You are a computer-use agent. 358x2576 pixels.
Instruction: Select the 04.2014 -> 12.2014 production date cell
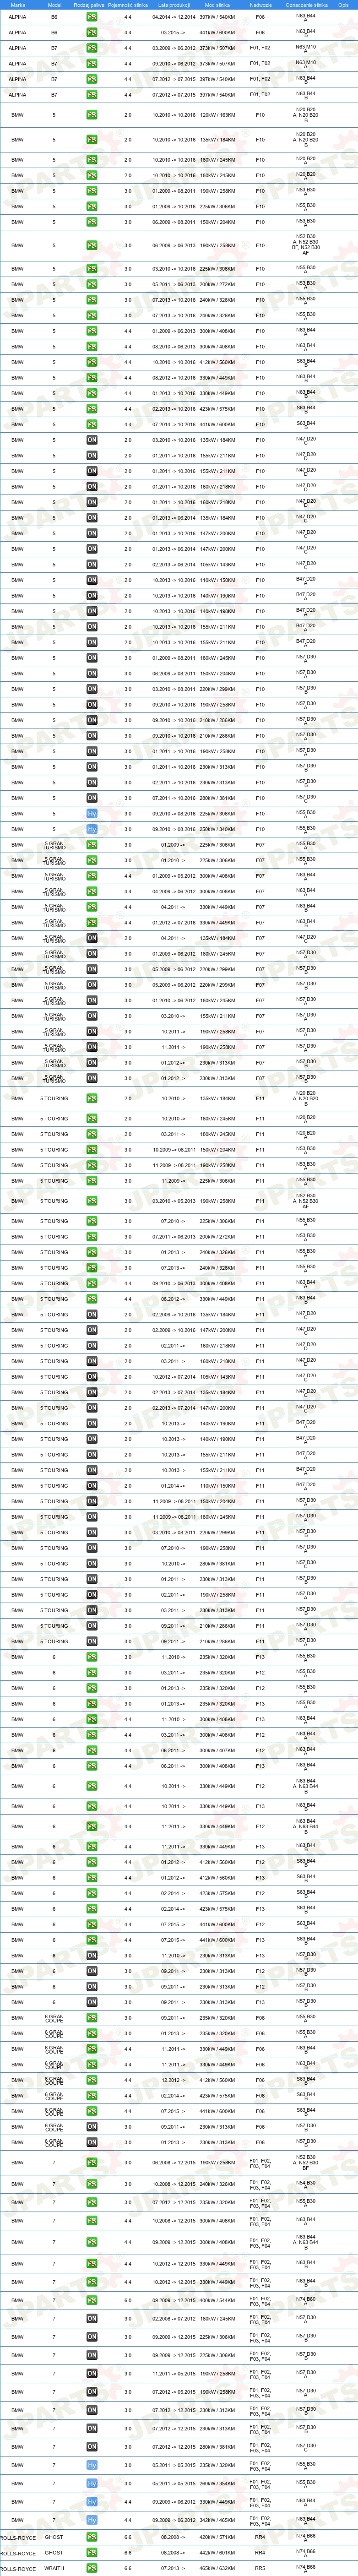click(174, 17)
